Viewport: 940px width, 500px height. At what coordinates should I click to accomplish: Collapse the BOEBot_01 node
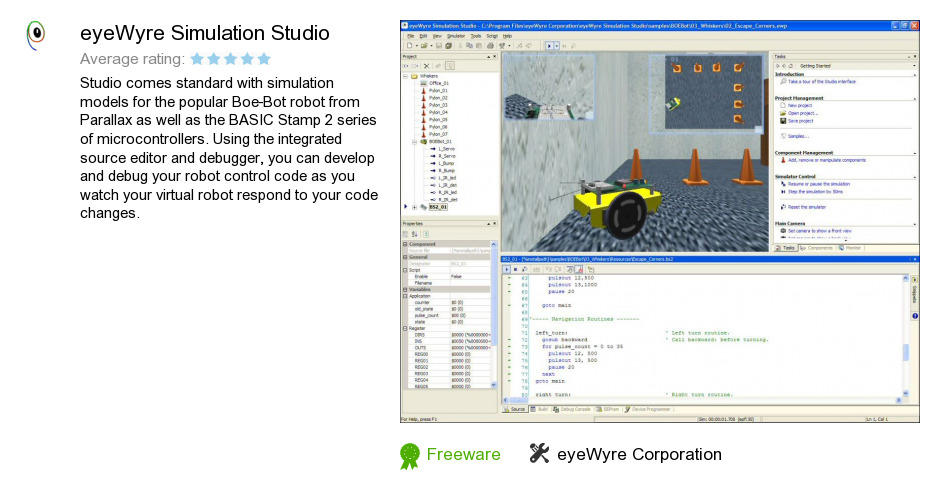click(x=414, y=141)
